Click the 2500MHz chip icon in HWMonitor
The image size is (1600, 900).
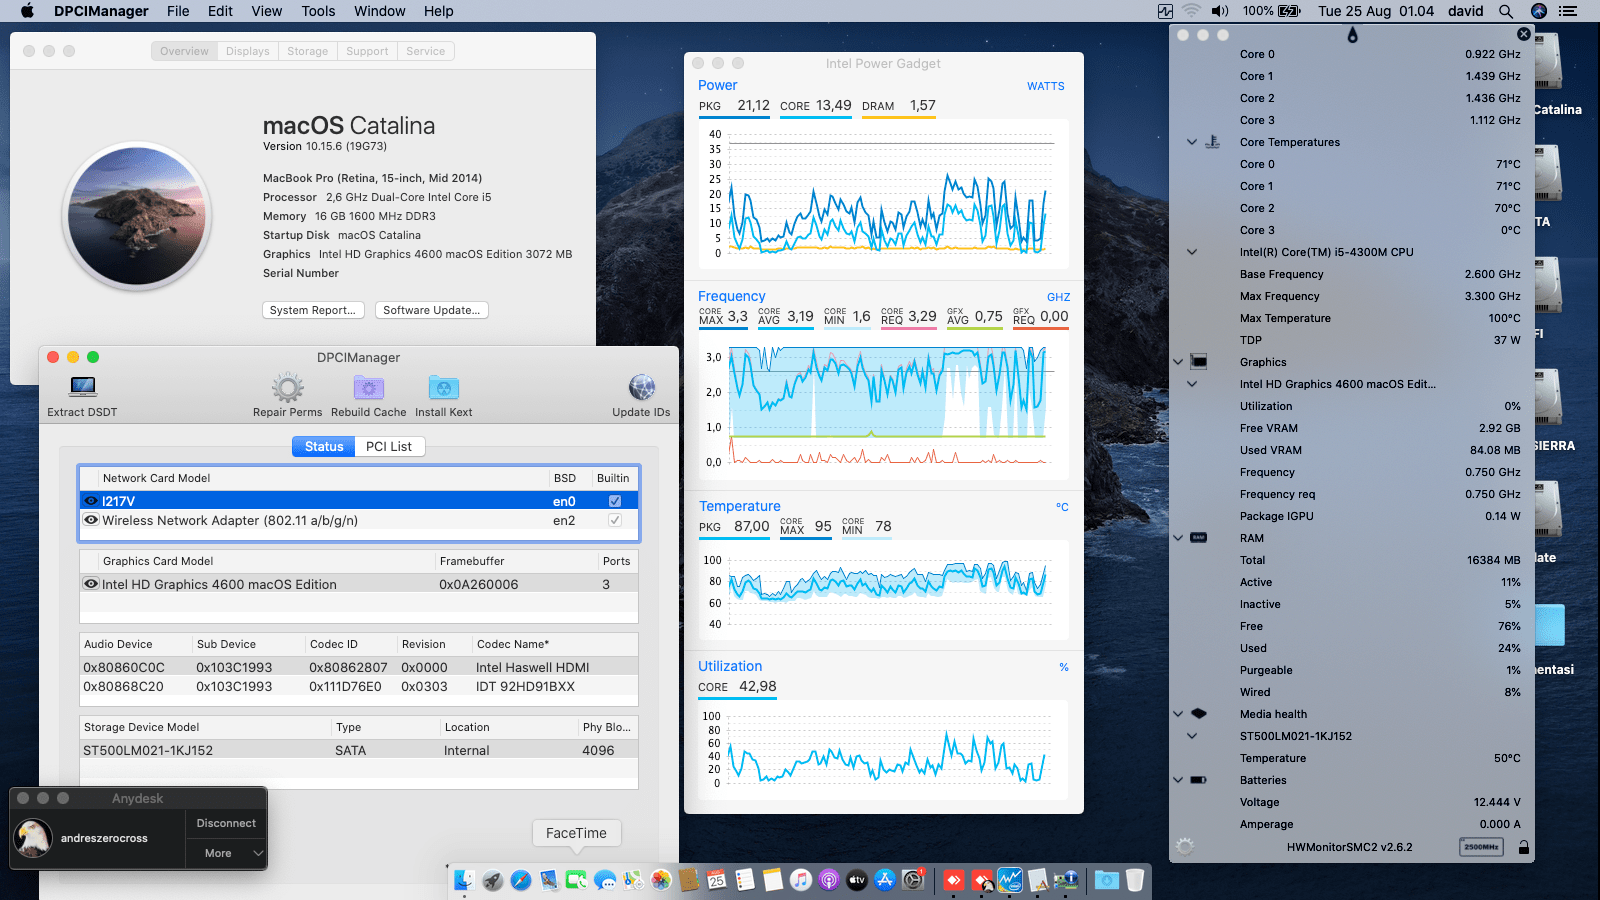1481,847
